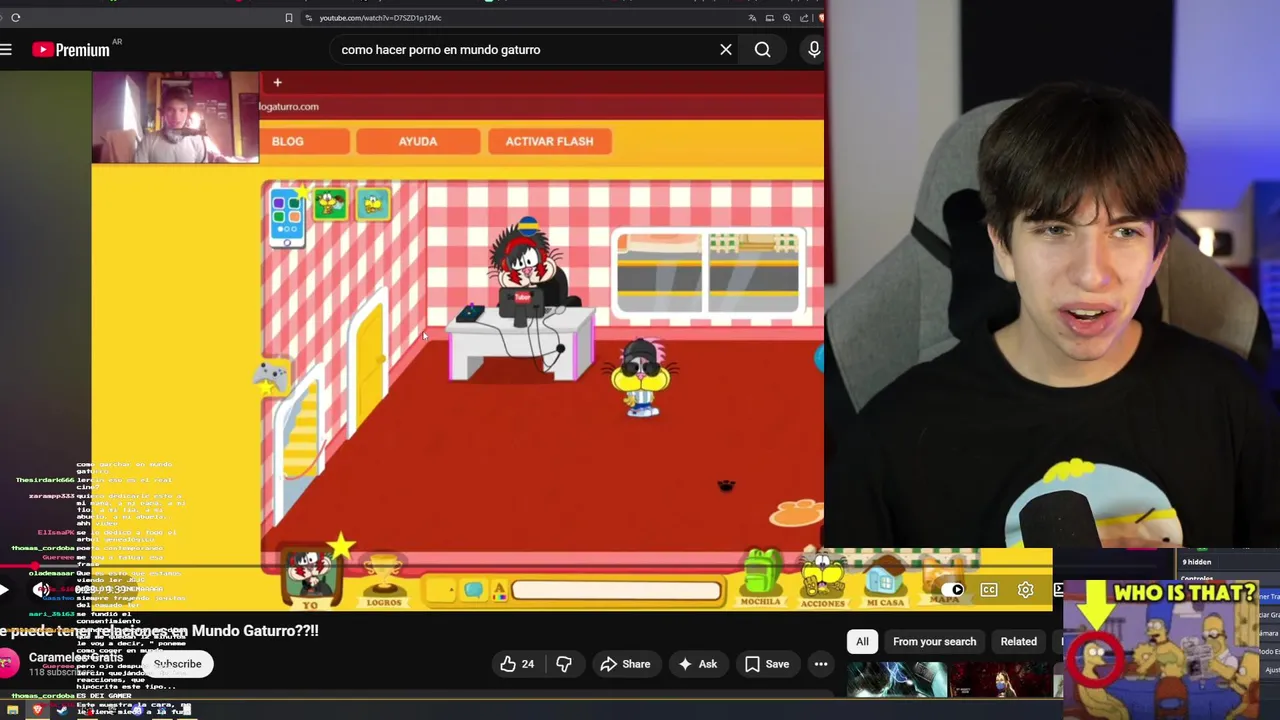Dislike the video
The image size is (1280, 720).
(x=564, y=664)
